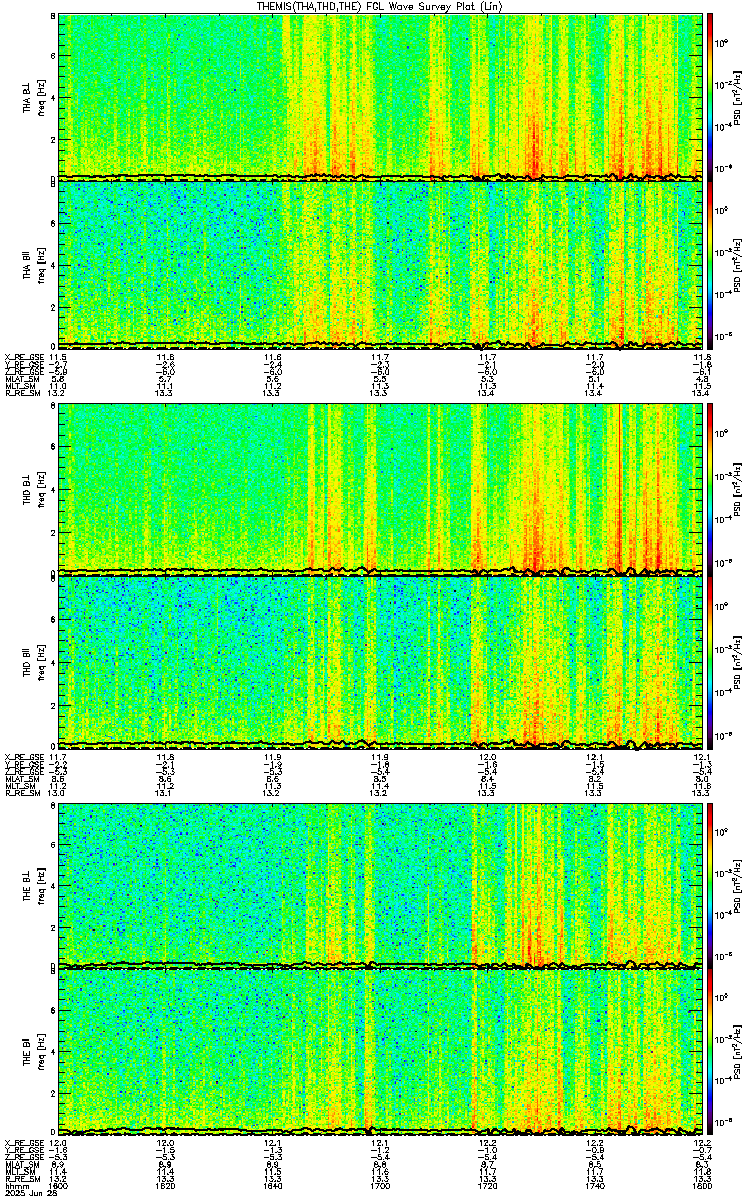Click inside the THA B-perpendicular spectrogram panel
Screen dimensions: 750x1200
[x=379, y=96]
